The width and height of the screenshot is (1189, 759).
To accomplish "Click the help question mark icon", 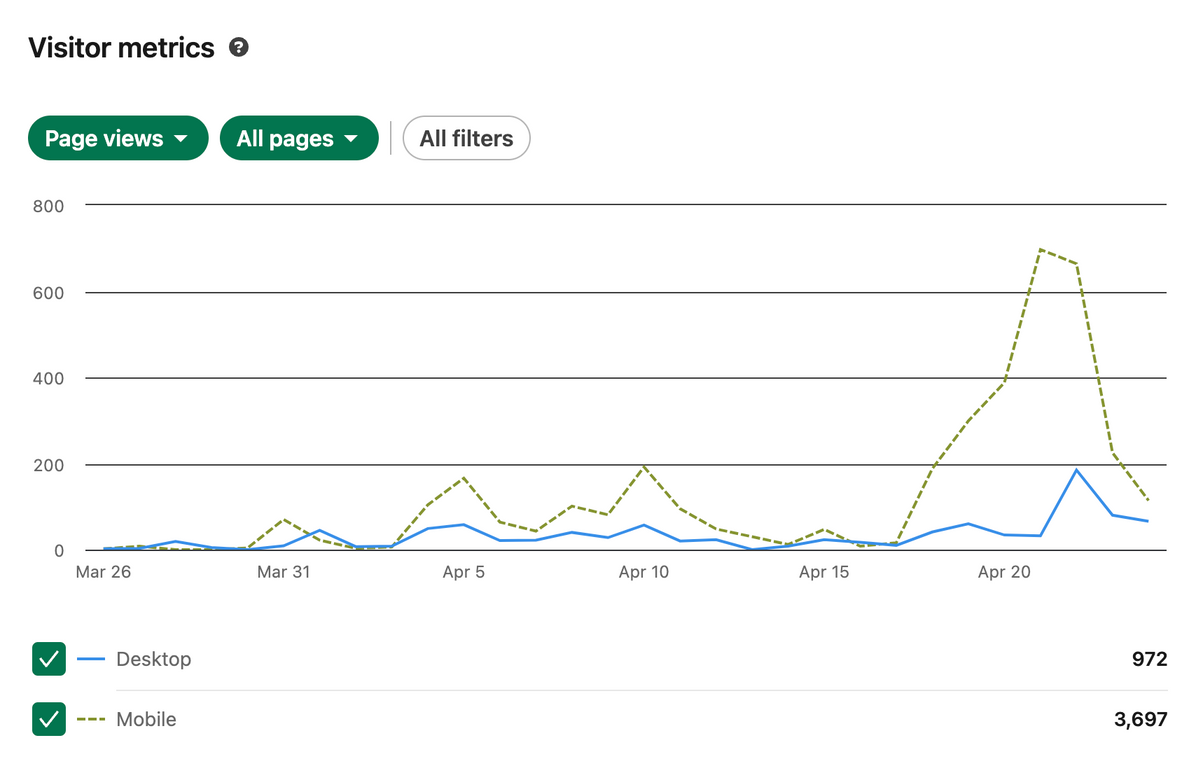I will (x=238, y=47).
